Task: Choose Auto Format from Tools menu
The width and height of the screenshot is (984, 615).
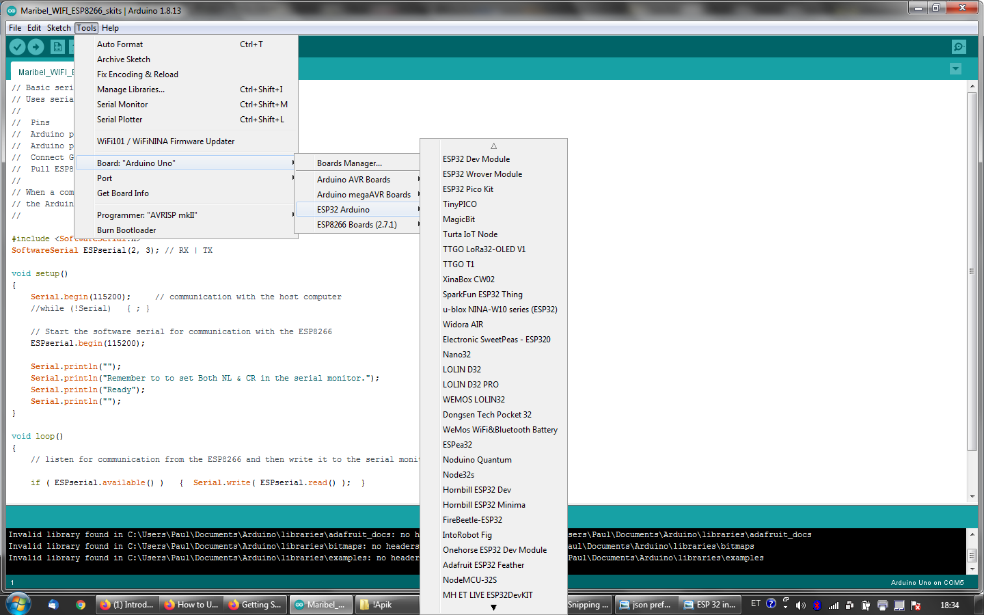Action: click(120, 44)
